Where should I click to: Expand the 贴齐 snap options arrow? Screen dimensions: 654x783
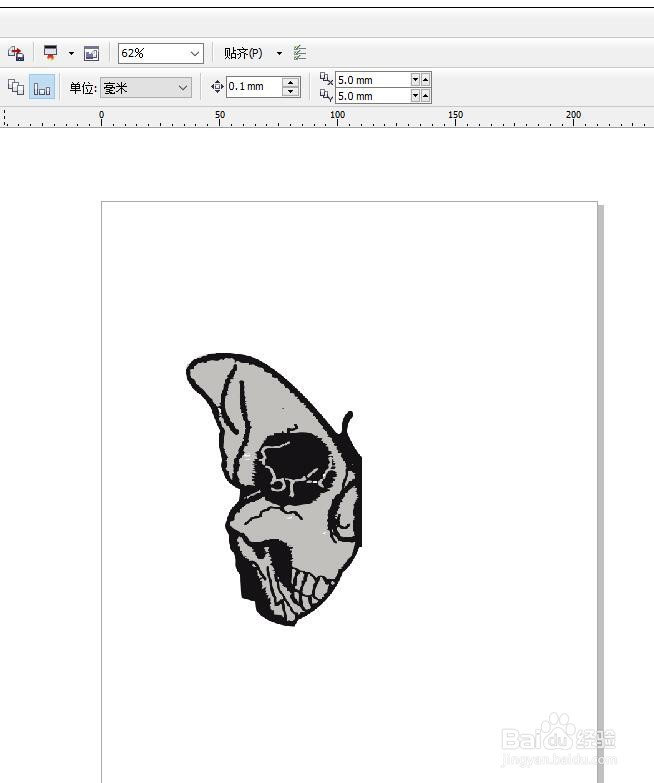pos(279,53)
